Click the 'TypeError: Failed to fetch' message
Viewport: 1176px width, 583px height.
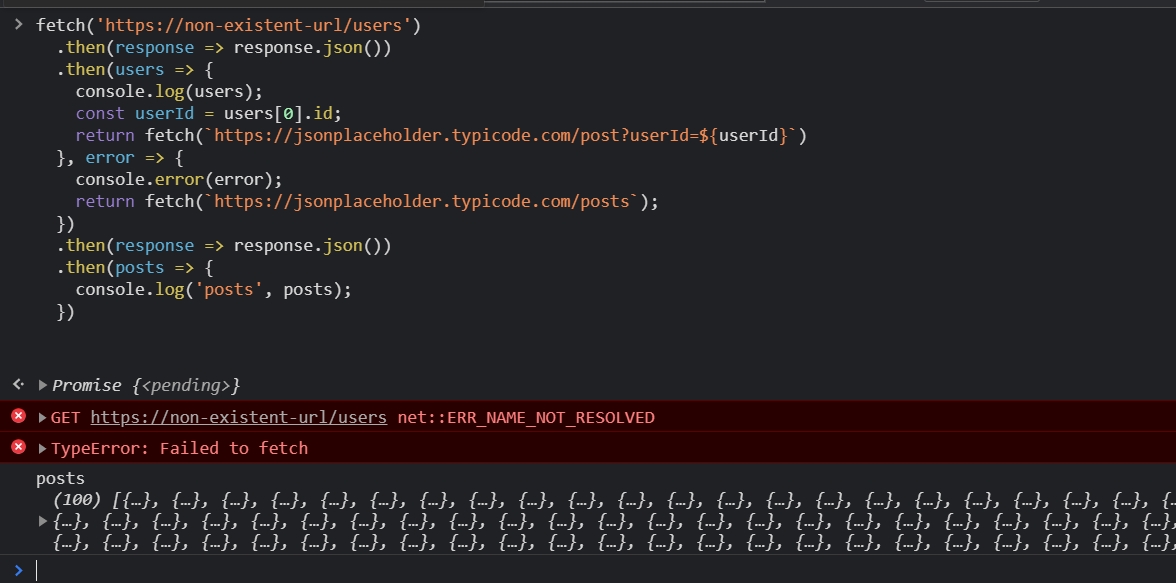coord(180,448)
